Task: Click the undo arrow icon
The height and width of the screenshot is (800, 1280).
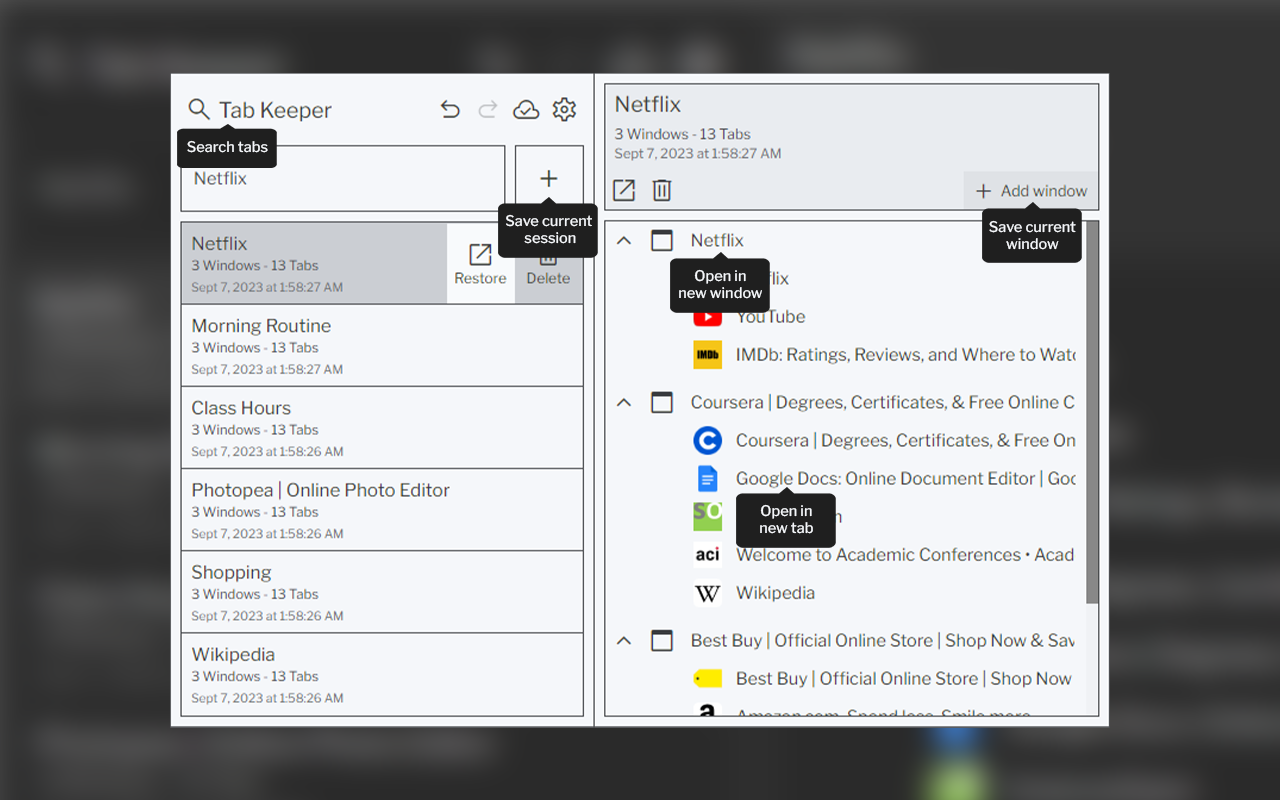Action: 450,109
